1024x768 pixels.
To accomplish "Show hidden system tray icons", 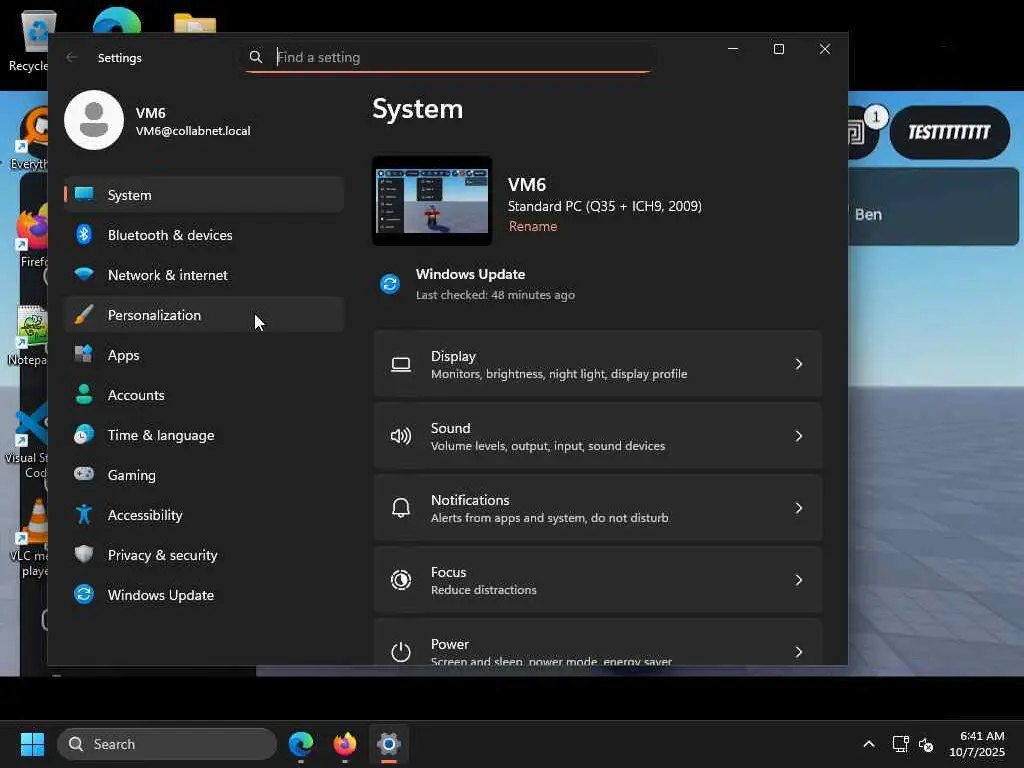I will coord(868,744).
